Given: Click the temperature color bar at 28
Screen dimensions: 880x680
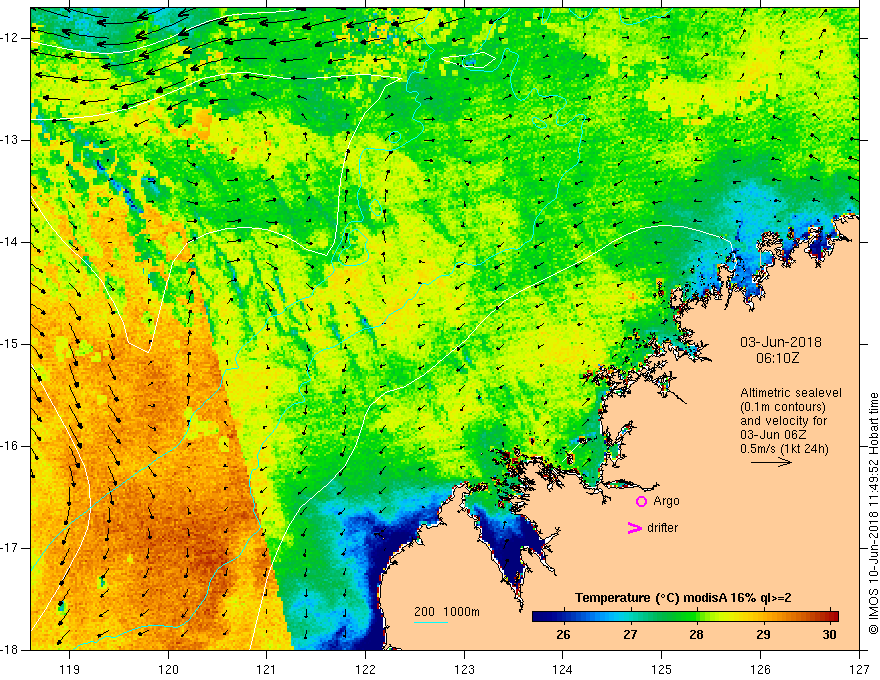Looking at the screenshot, I should [x=696, y=617].
